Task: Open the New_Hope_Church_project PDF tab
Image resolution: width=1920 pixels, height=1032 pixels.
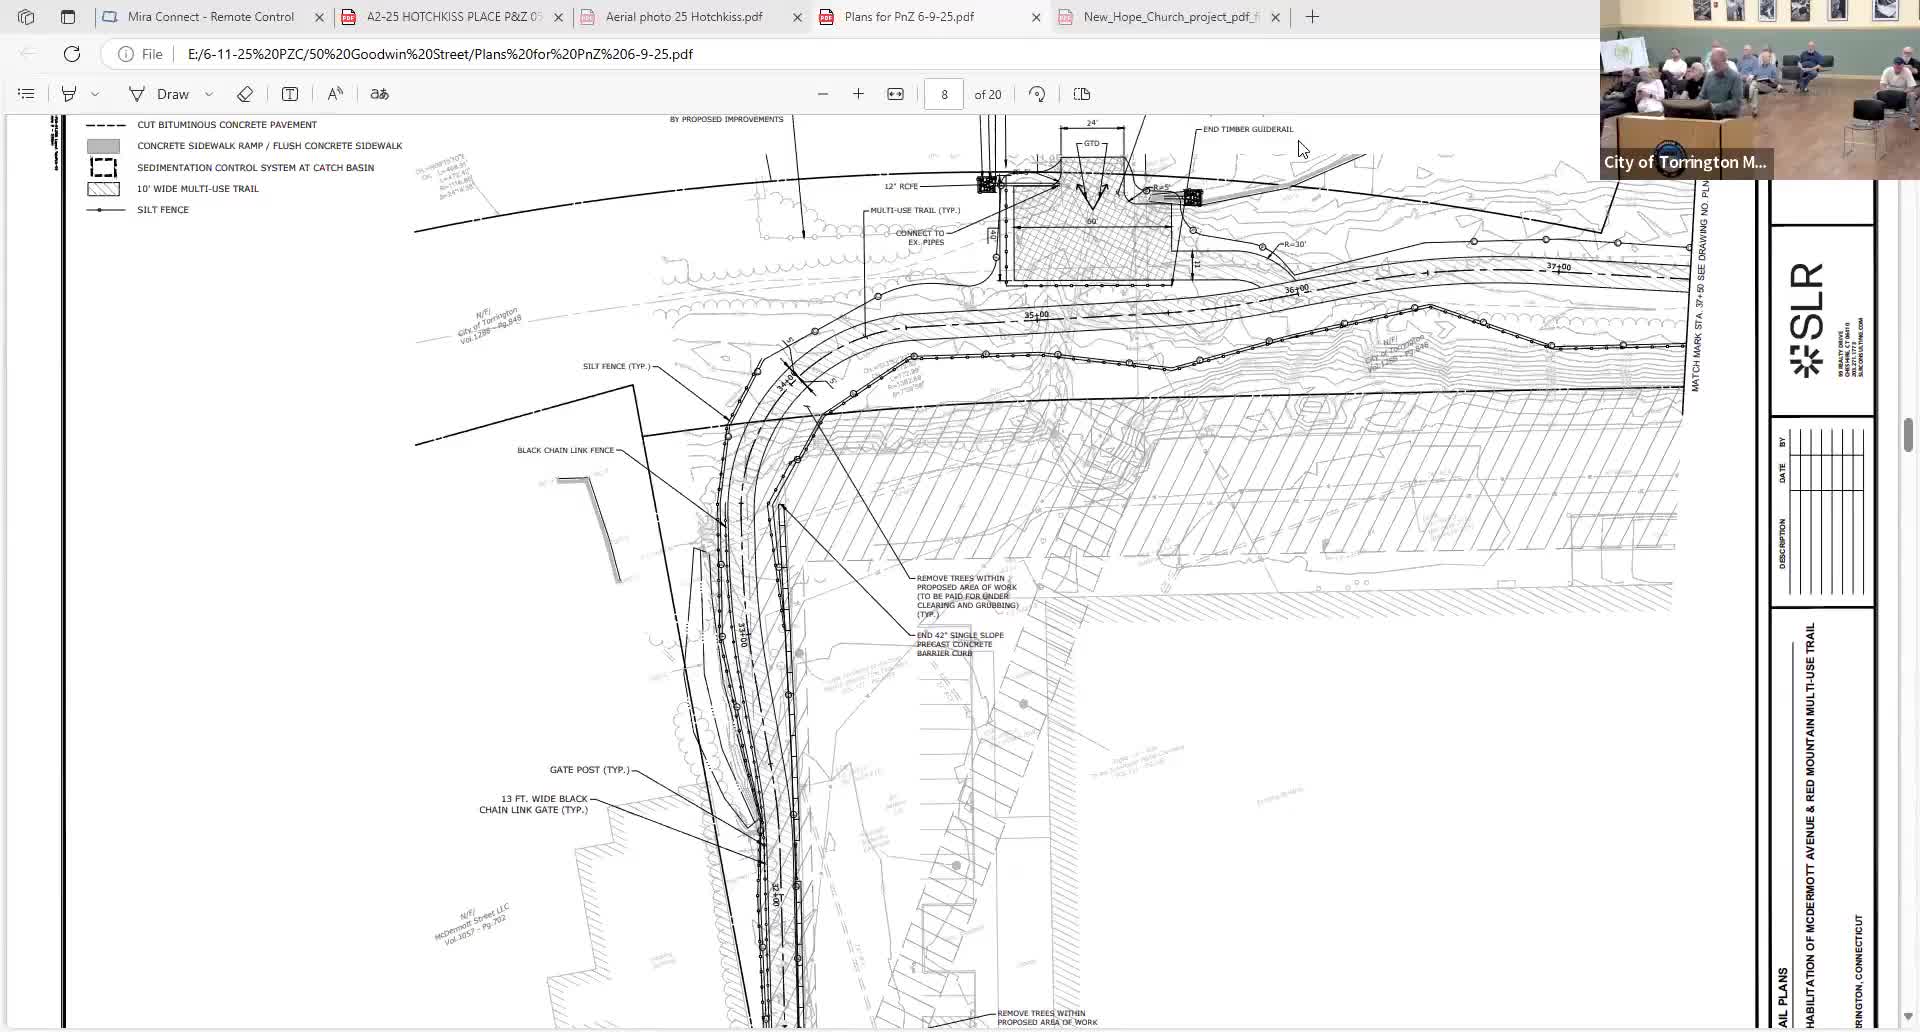Action: click(x=1170, y=17)
